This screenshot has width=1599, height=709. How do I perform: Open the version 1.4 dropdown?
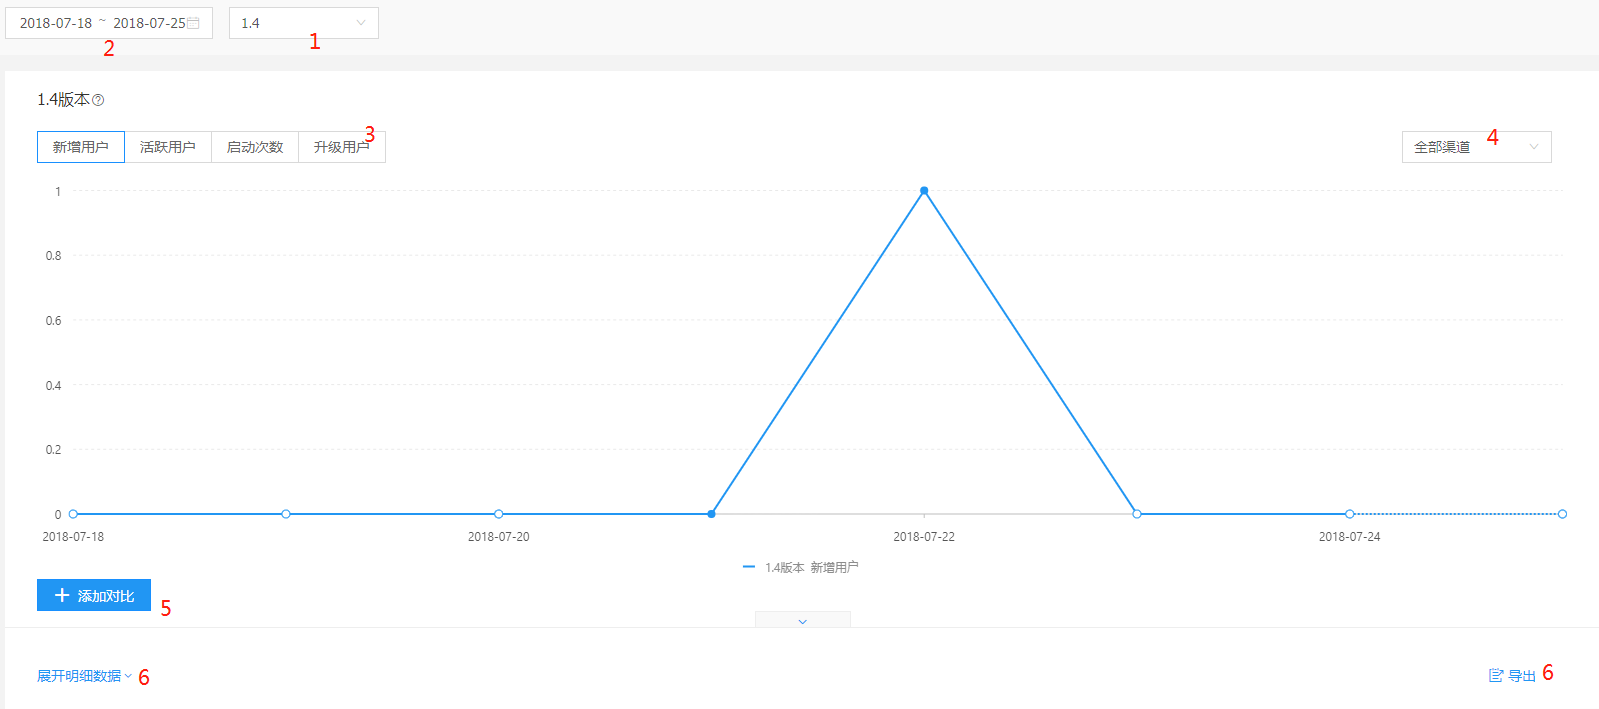tap(304, 23)
